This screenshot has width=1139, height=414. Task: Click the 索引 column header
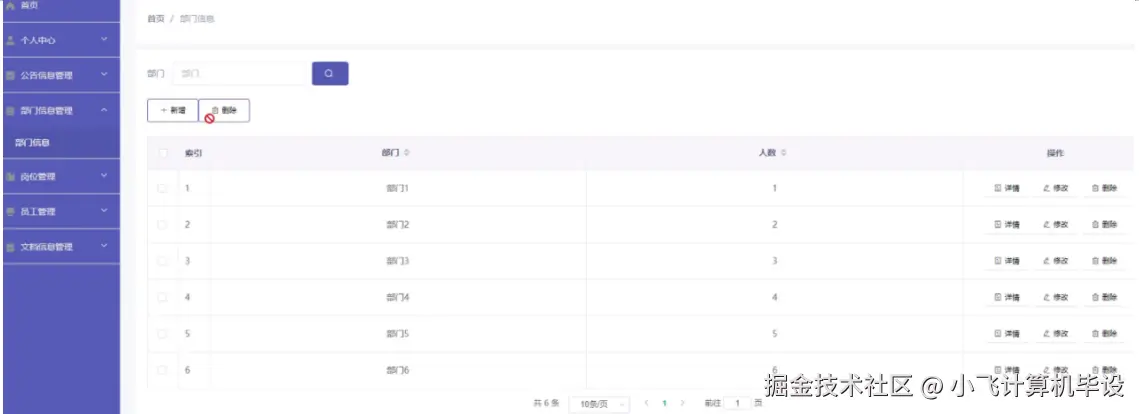(193, 153)
